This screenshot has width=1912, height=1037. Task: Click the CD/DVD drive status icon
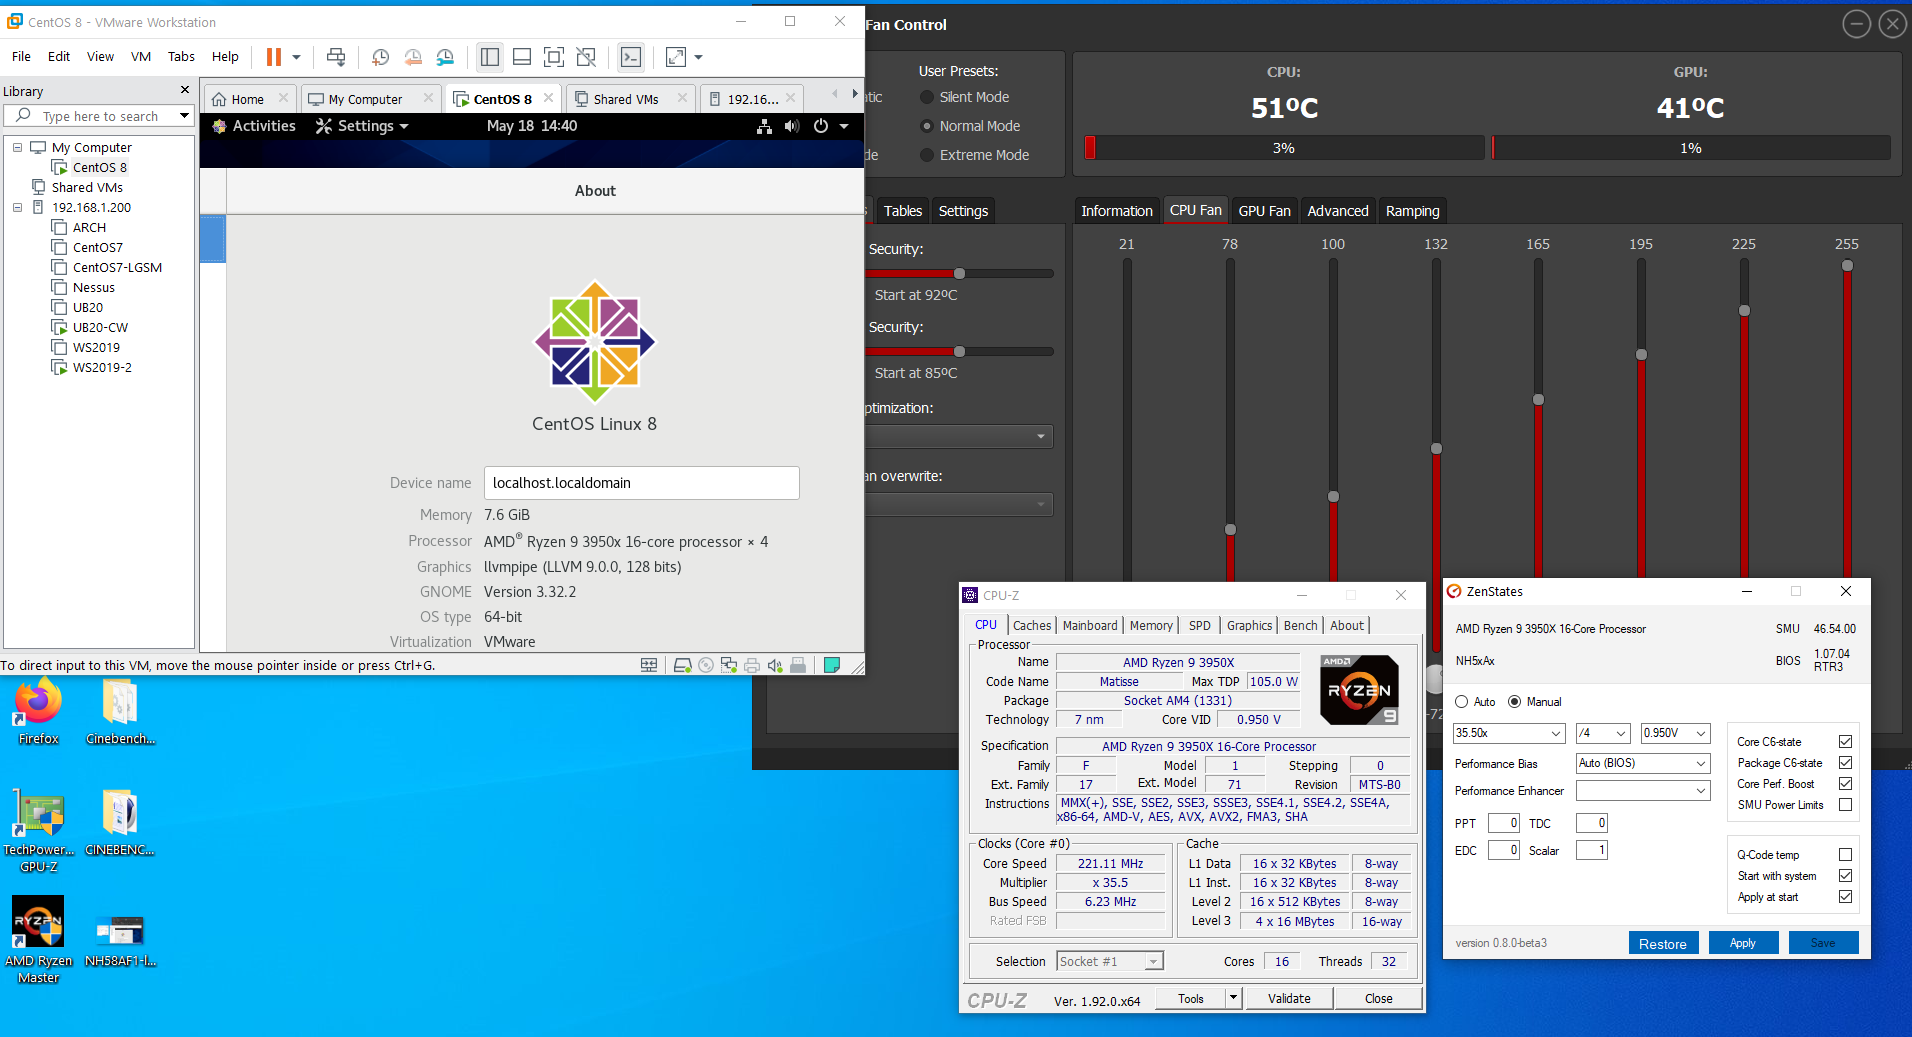[x=706, y=665]
